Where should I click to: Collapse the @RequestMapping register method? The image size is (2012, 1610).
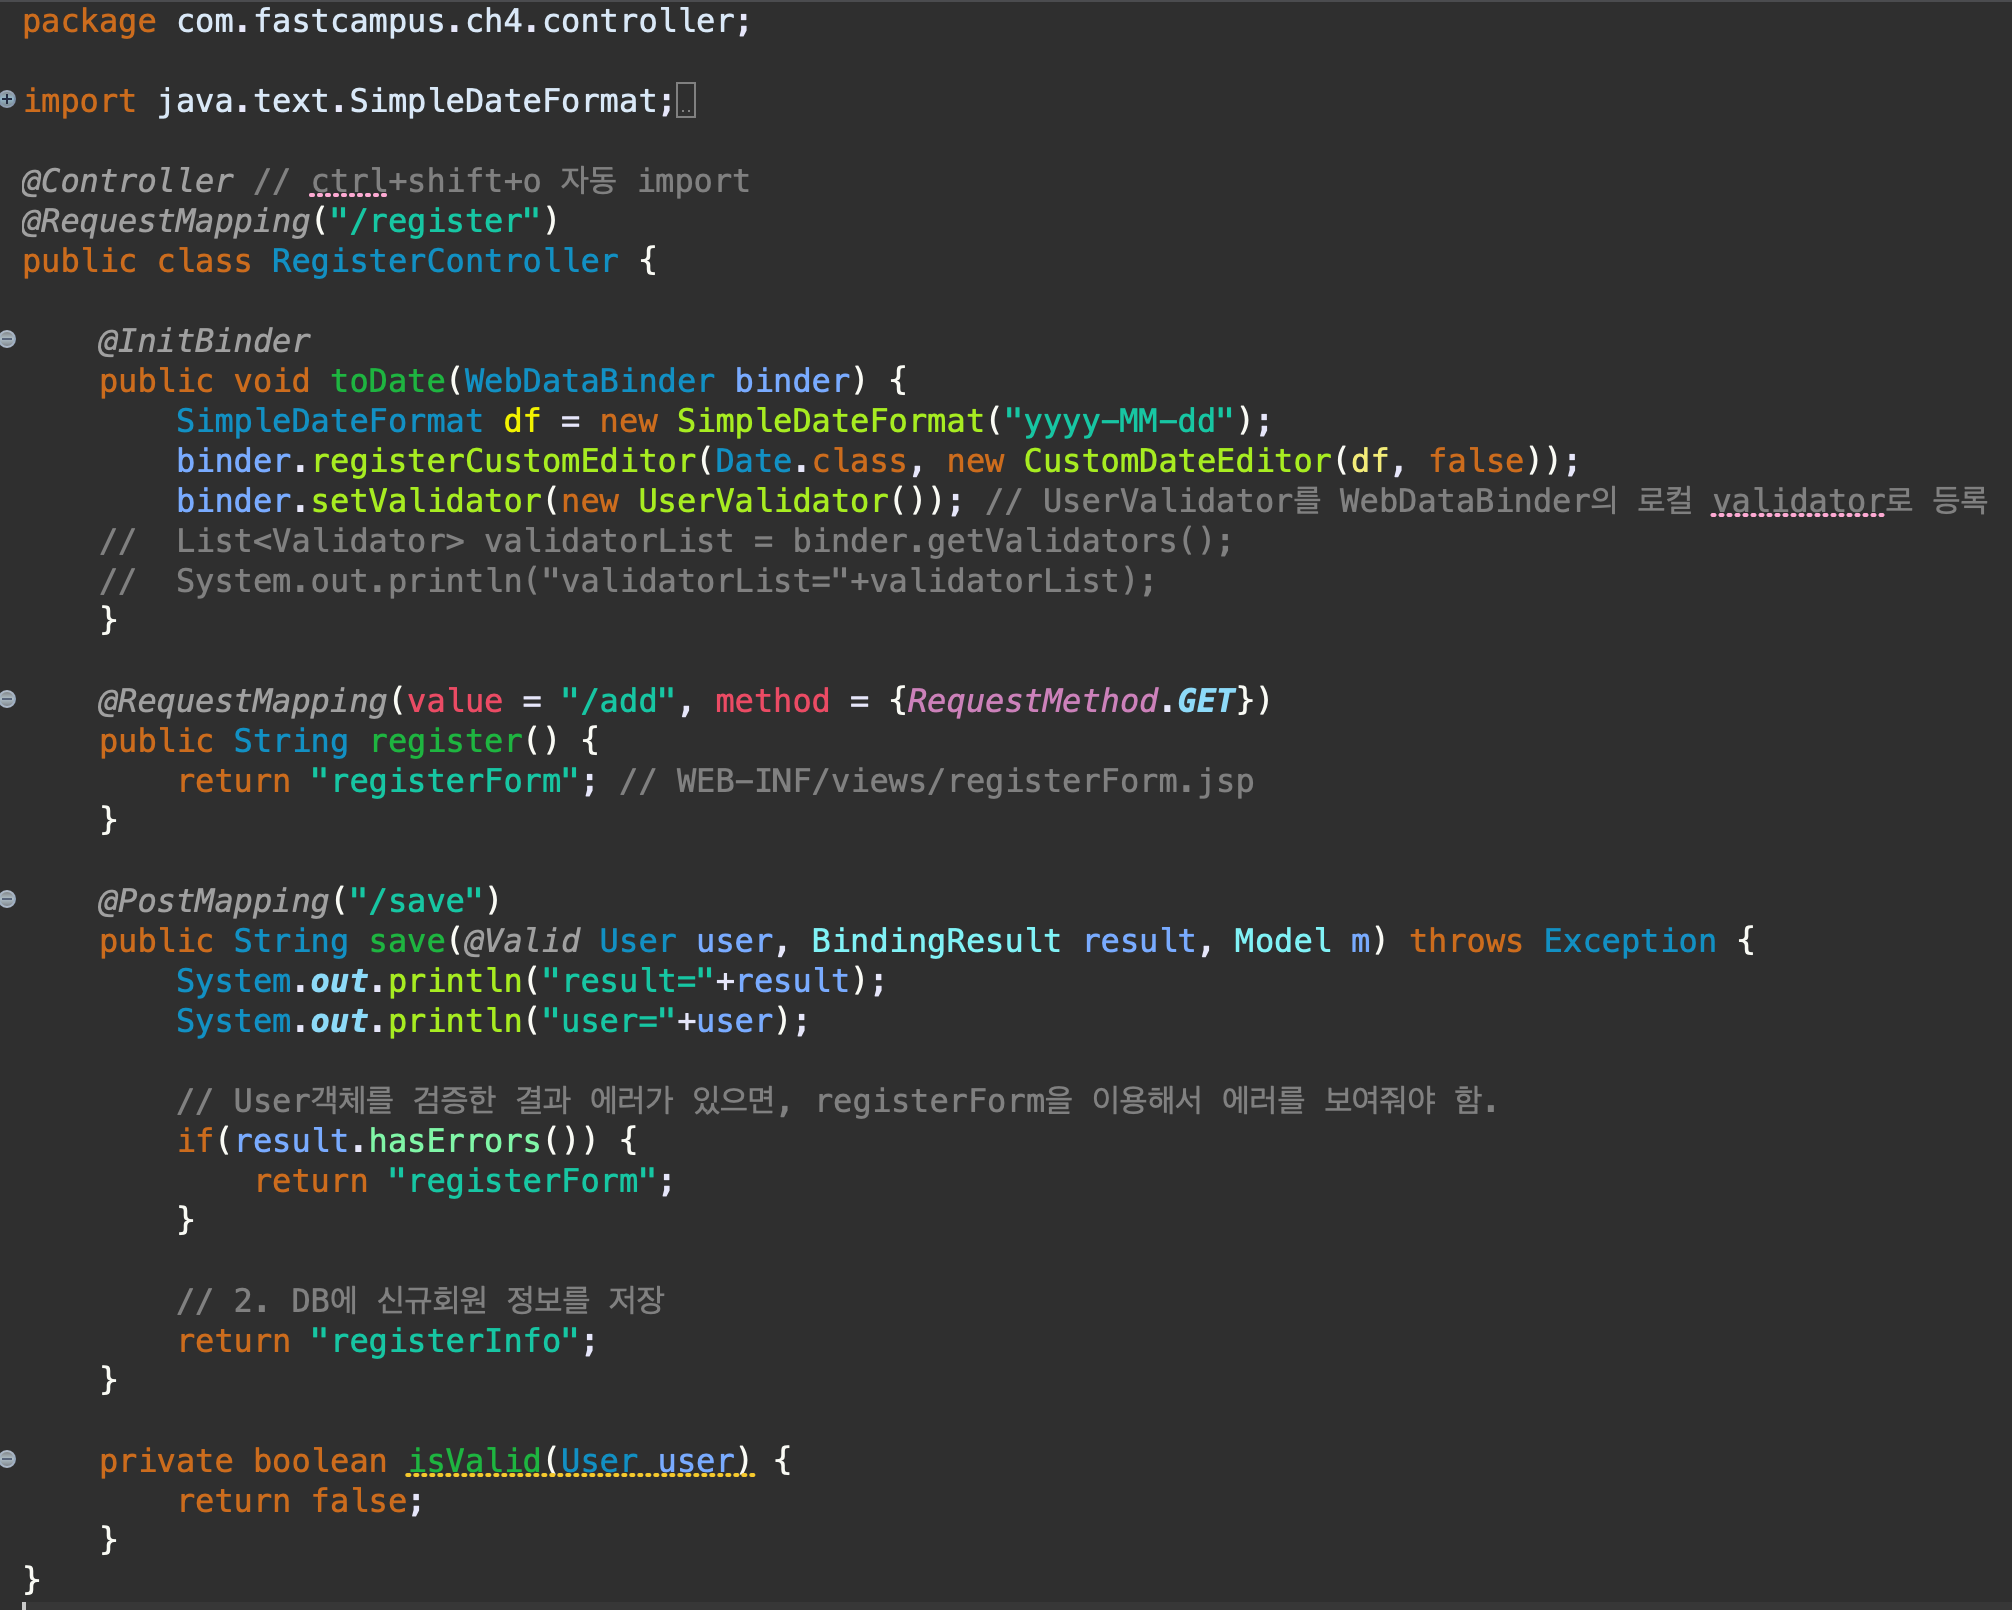click(8, 699)
